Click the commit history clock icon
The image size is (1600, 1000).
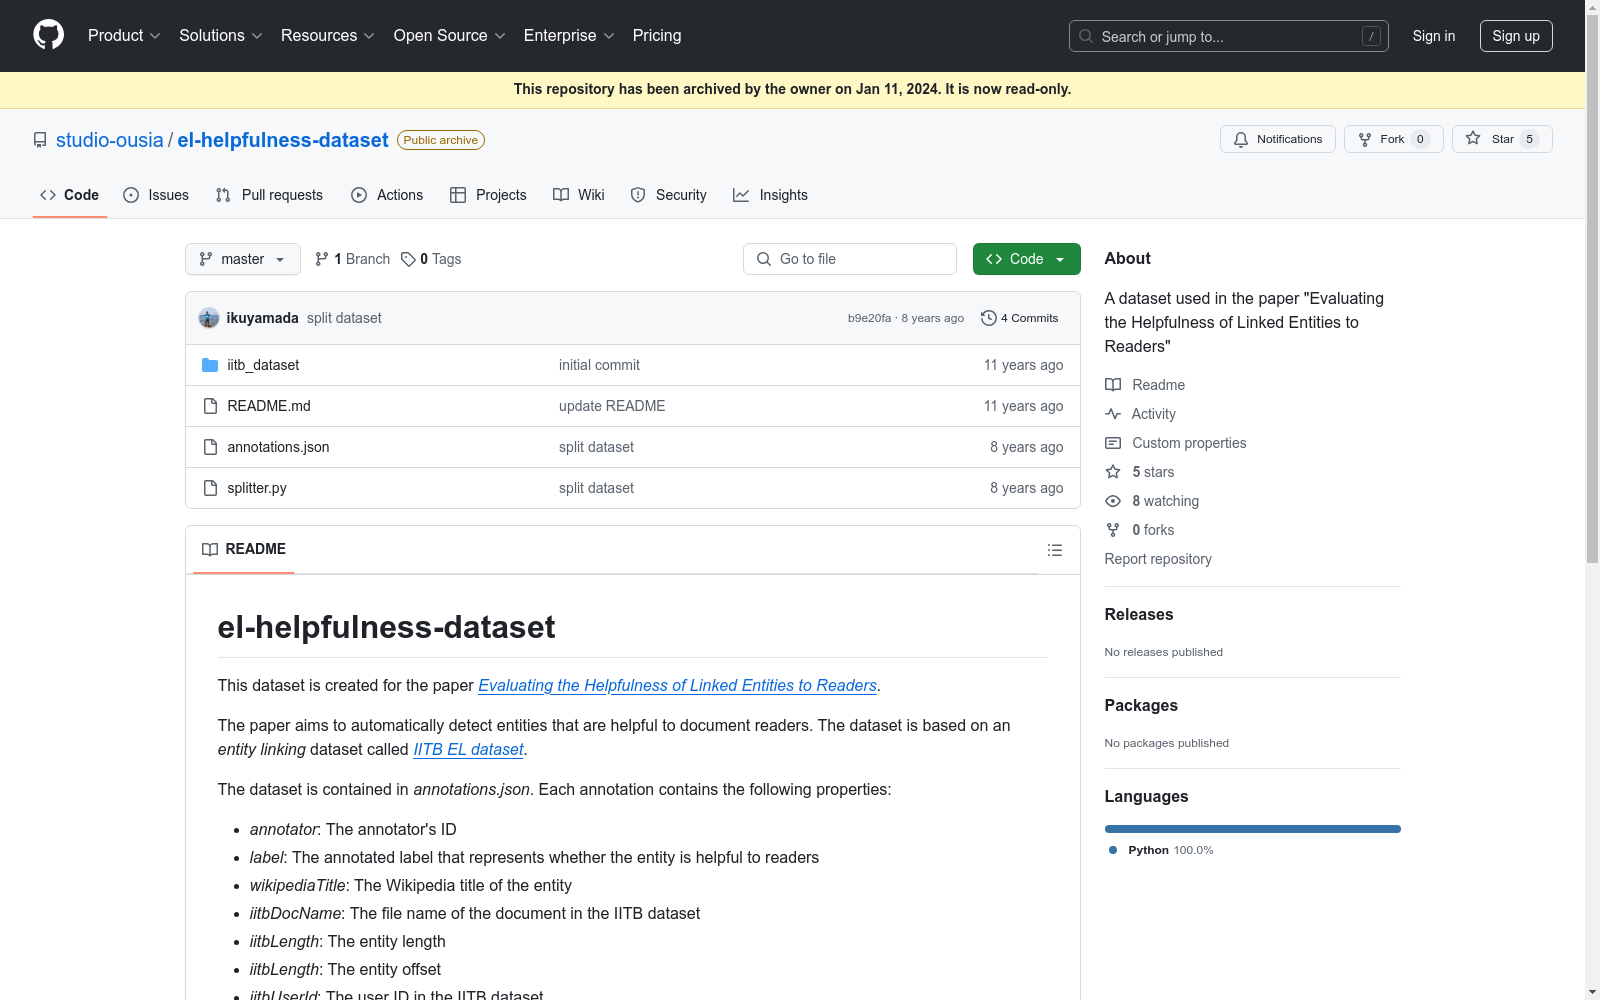pos(989,318)
